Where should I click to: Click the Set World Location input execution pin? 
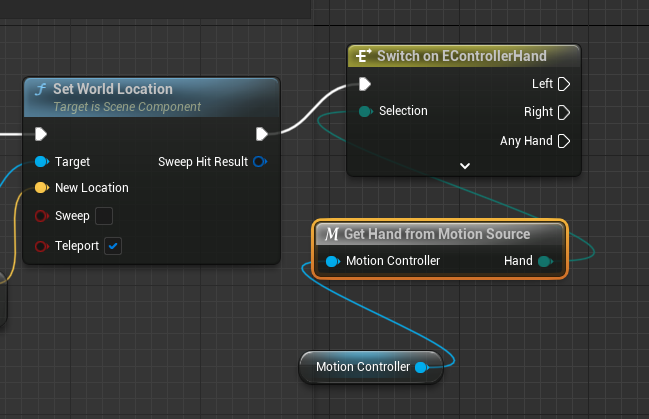41,134
